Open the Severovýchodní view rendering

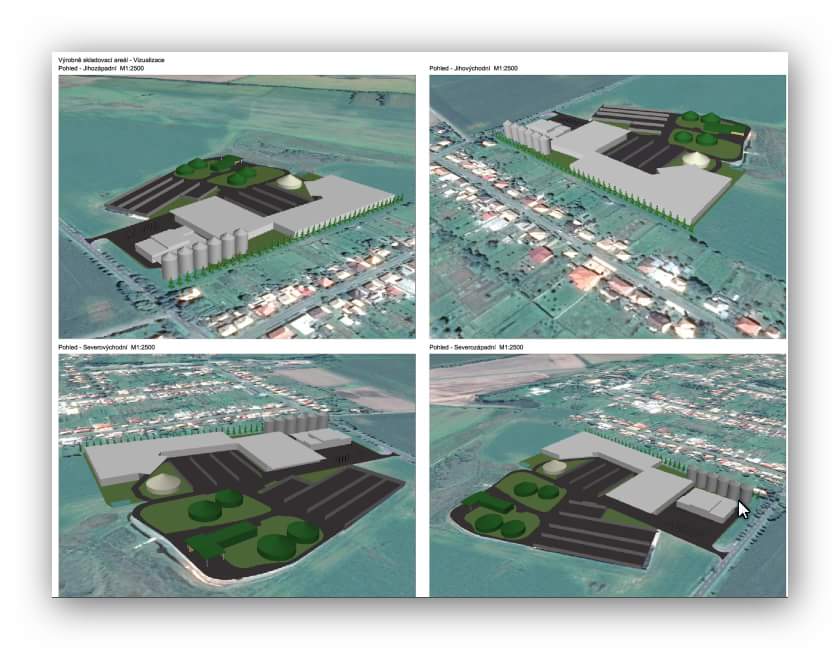pos(237,475)
